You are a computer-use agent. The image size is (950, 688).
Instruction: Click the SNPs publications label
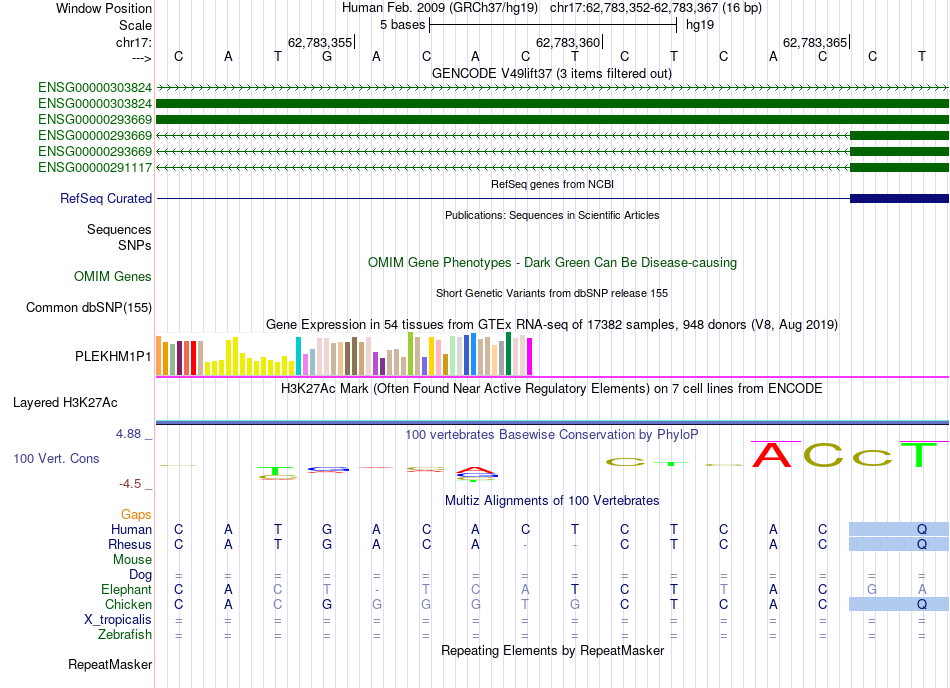[x=135, y=245]
